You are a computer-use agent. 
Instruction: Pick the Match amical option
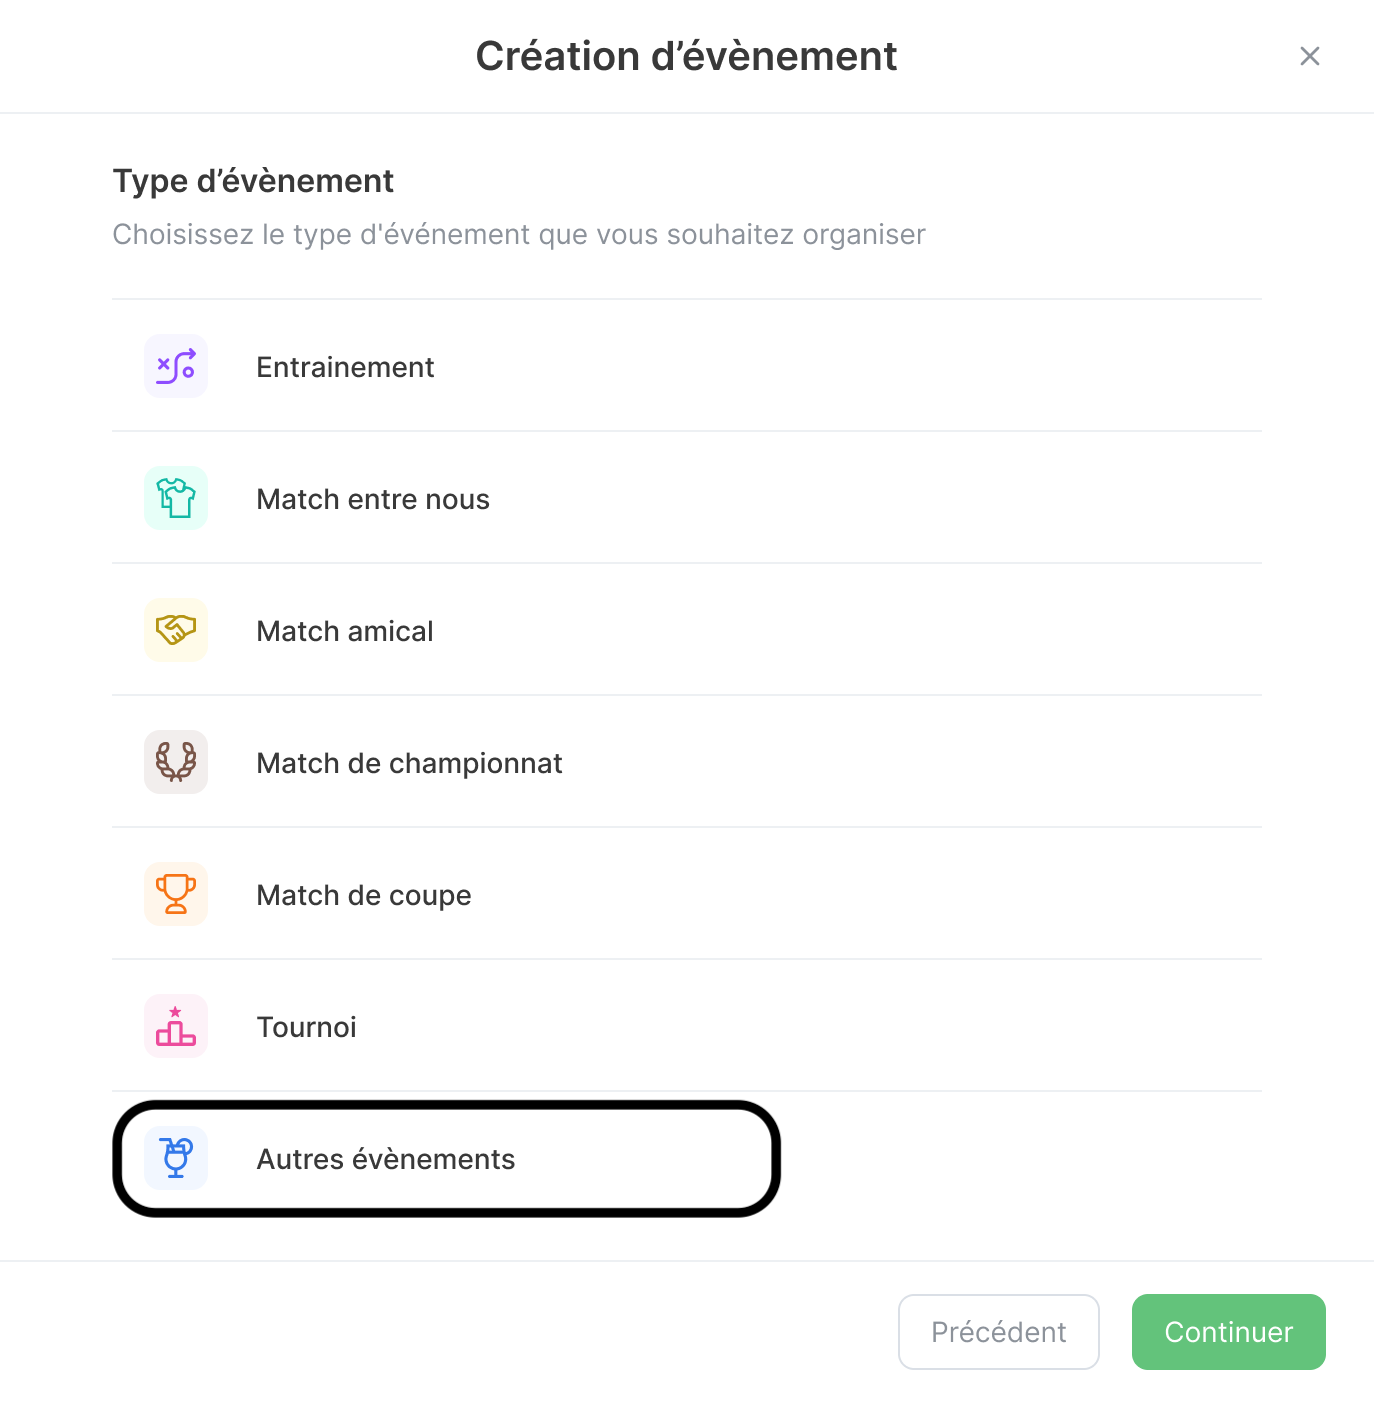345,631
